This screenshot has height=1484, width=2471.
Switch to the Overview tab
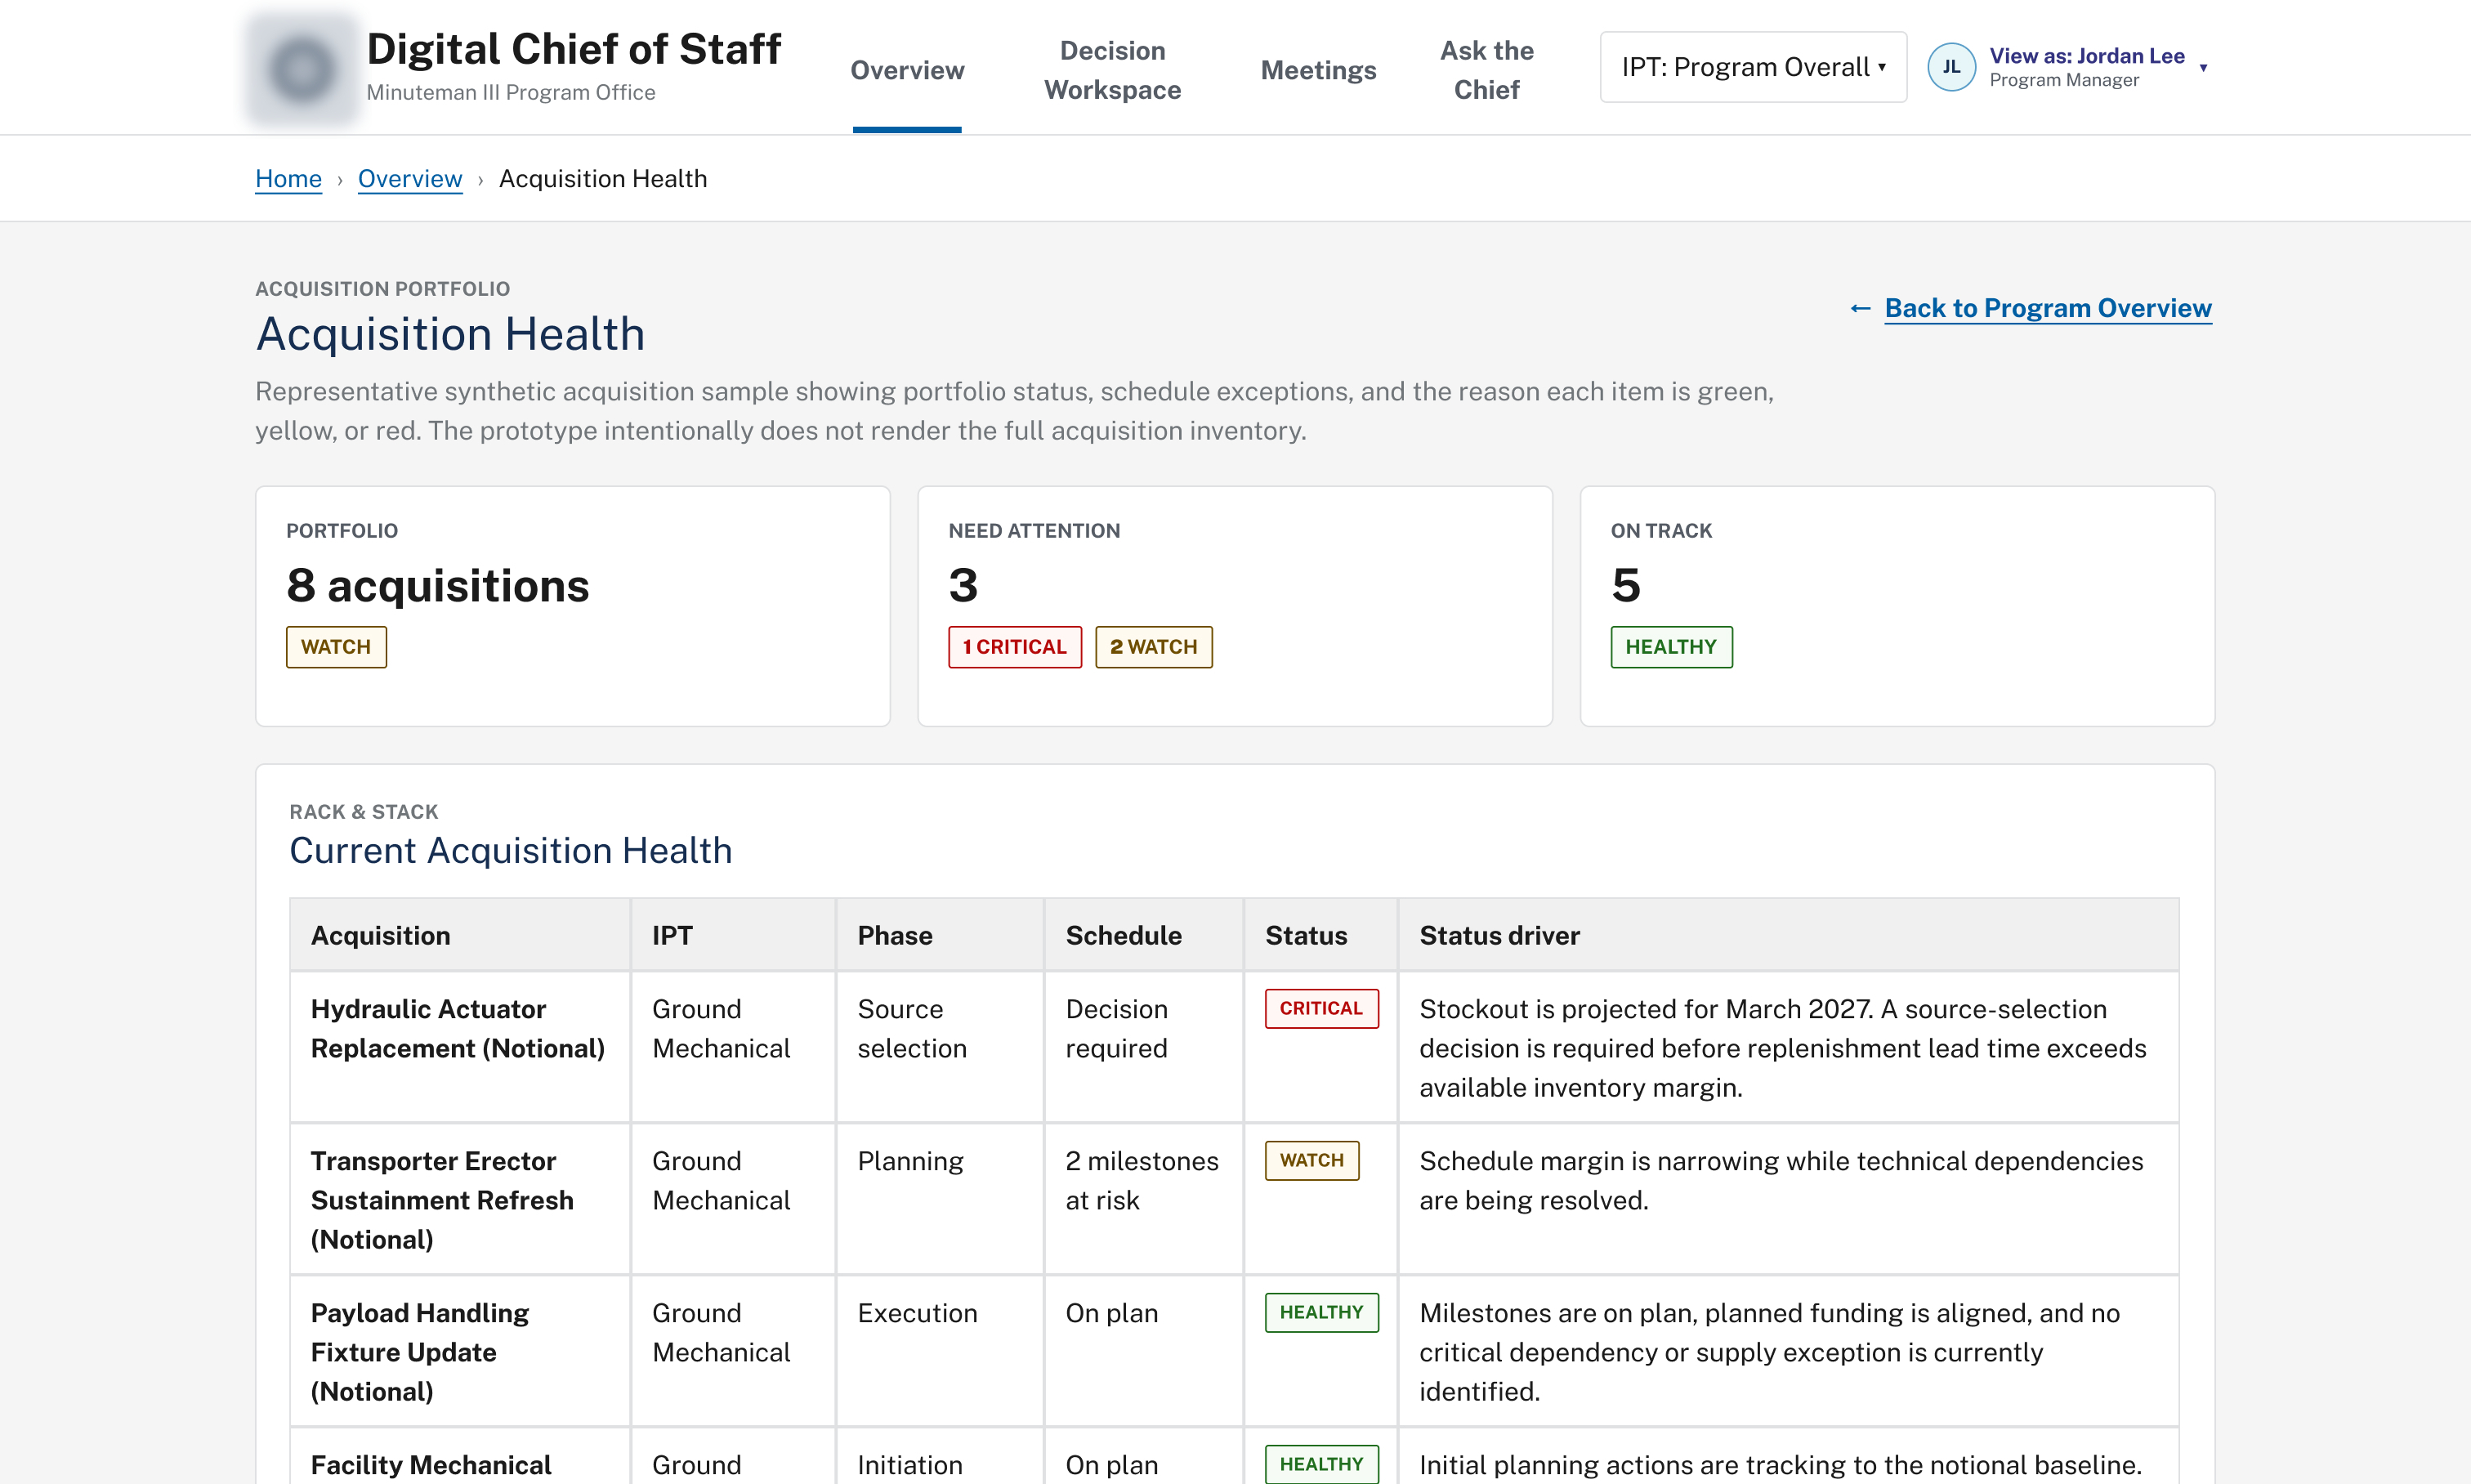coord(907,70)
